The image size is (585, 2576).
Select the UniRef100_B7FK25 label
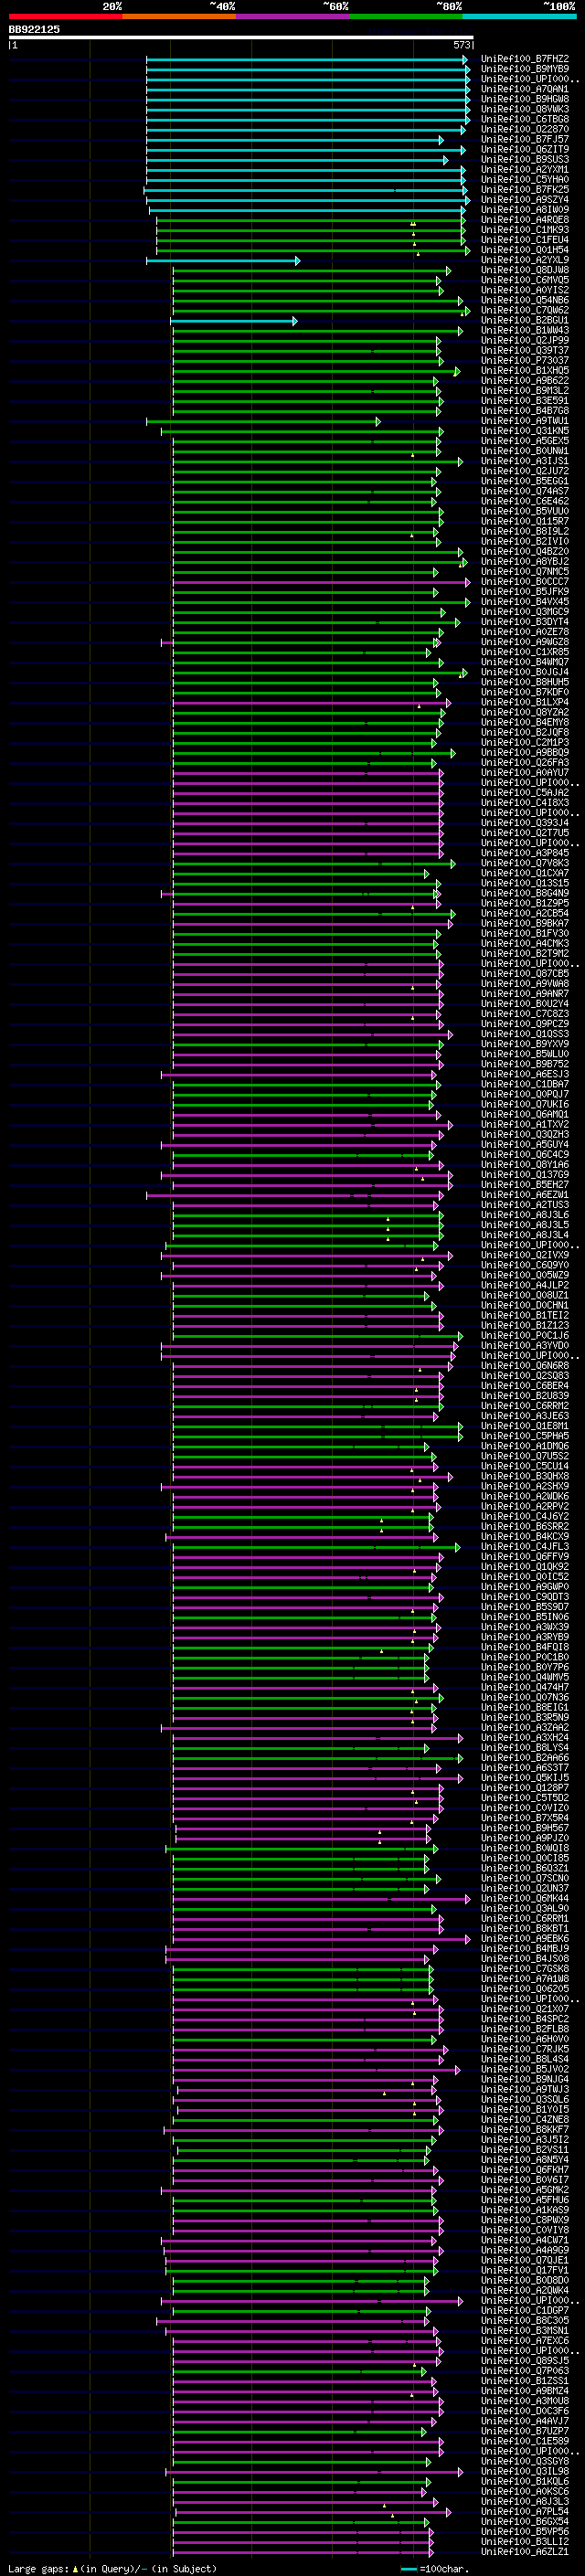tap(525, 189)
